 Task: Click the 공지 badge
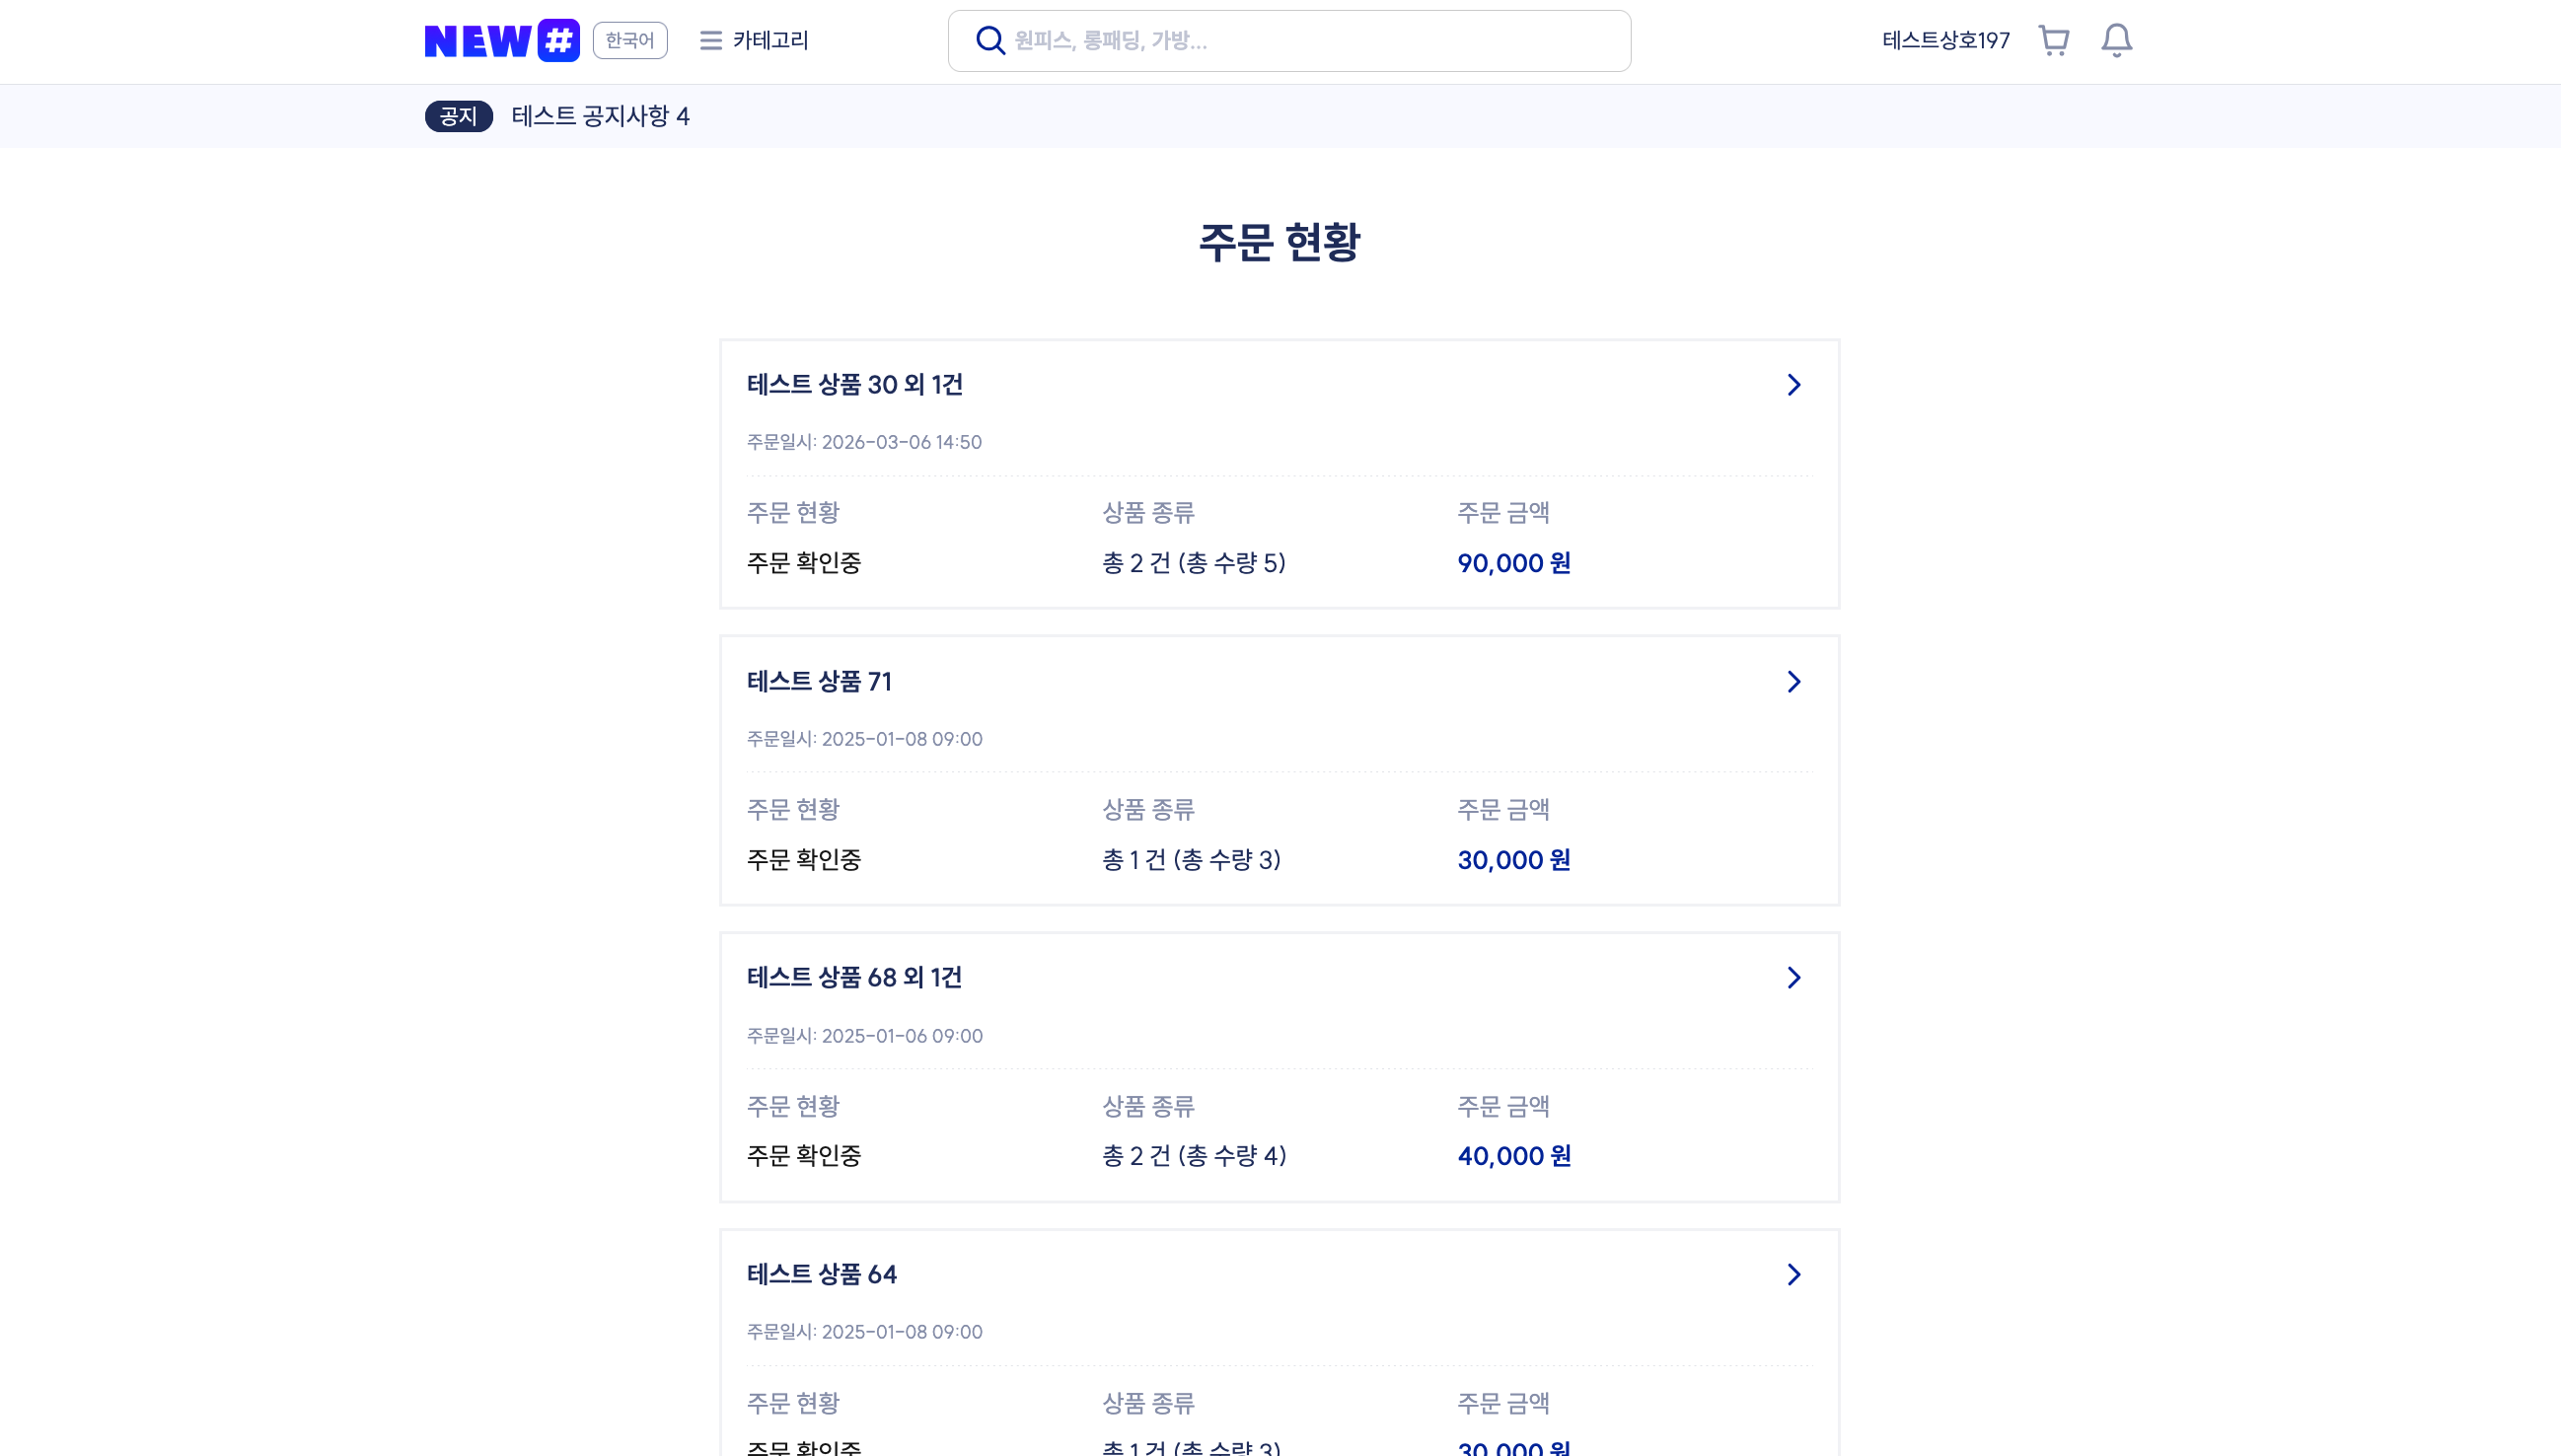(x=458, y=117)
